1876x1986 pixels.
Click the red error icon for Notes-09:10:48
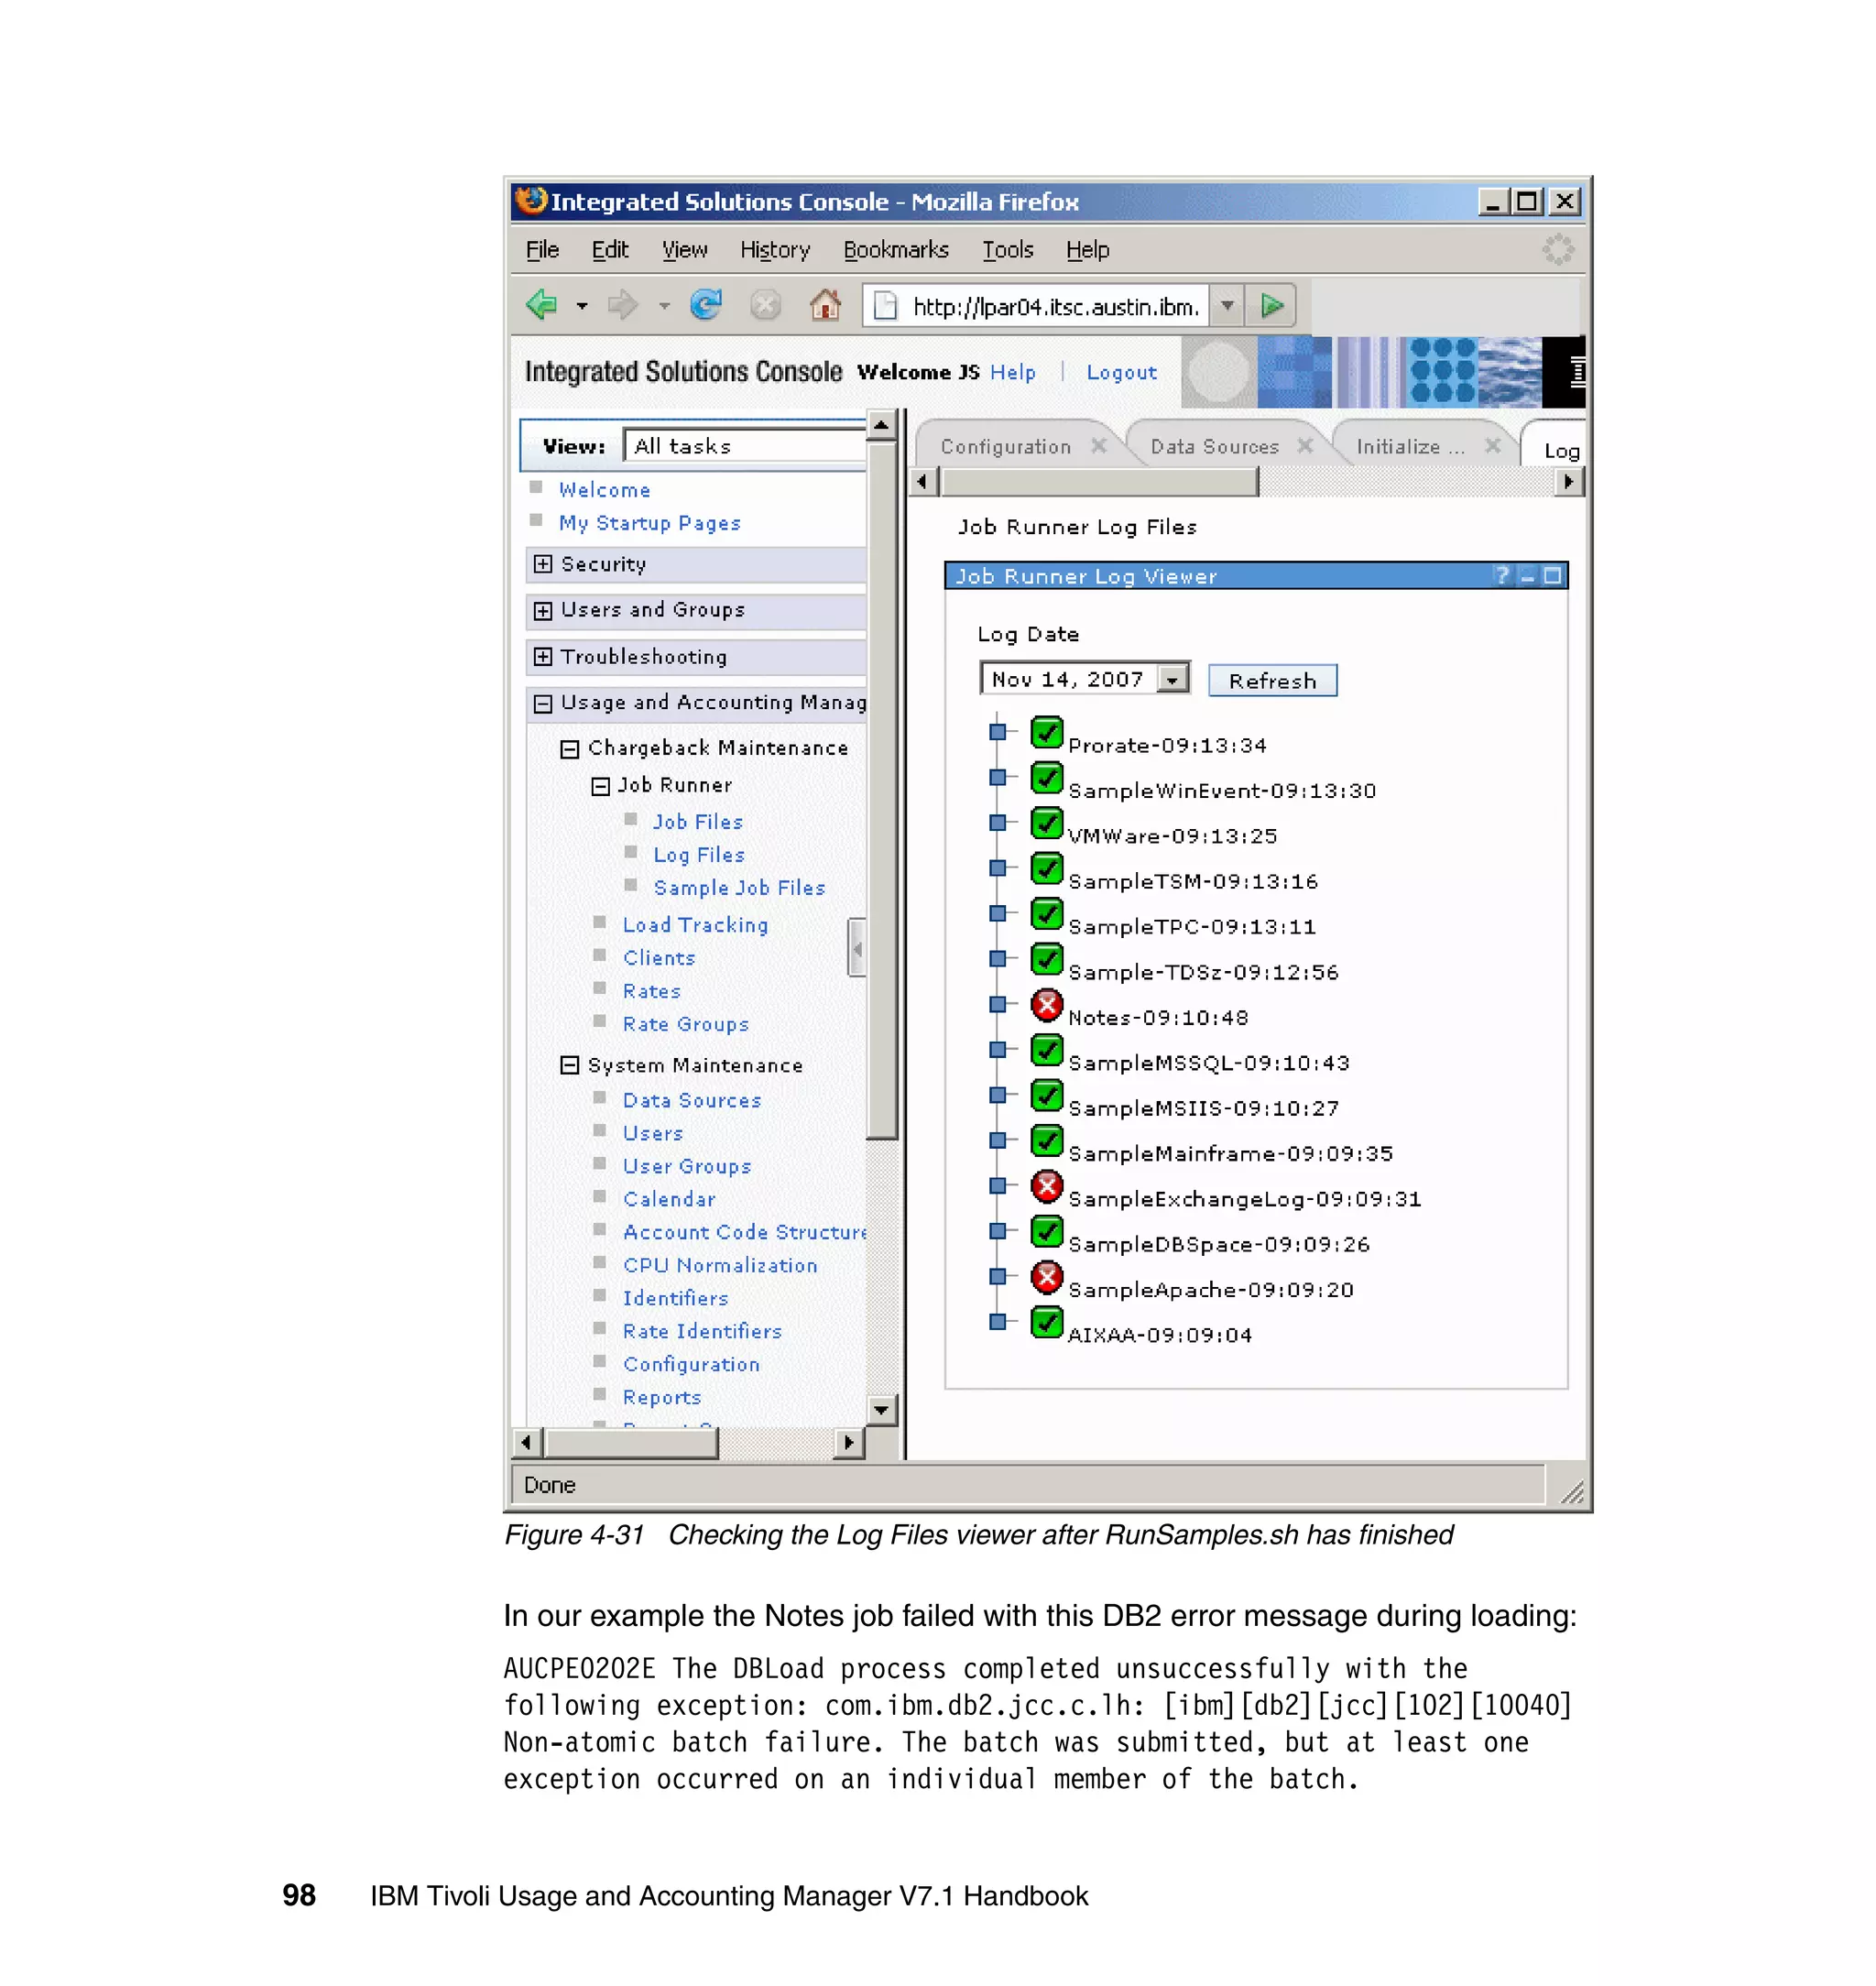coord(1046,1004)
